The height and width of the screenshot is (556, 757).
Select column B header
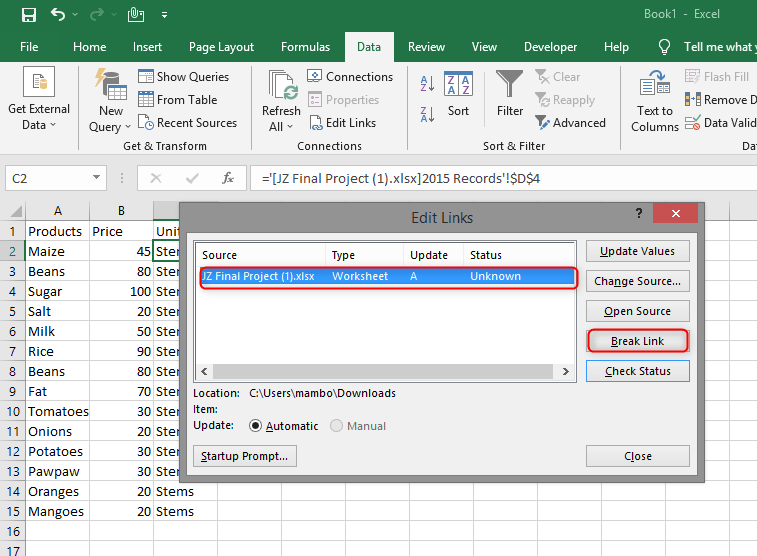click(x=121, y=211)
